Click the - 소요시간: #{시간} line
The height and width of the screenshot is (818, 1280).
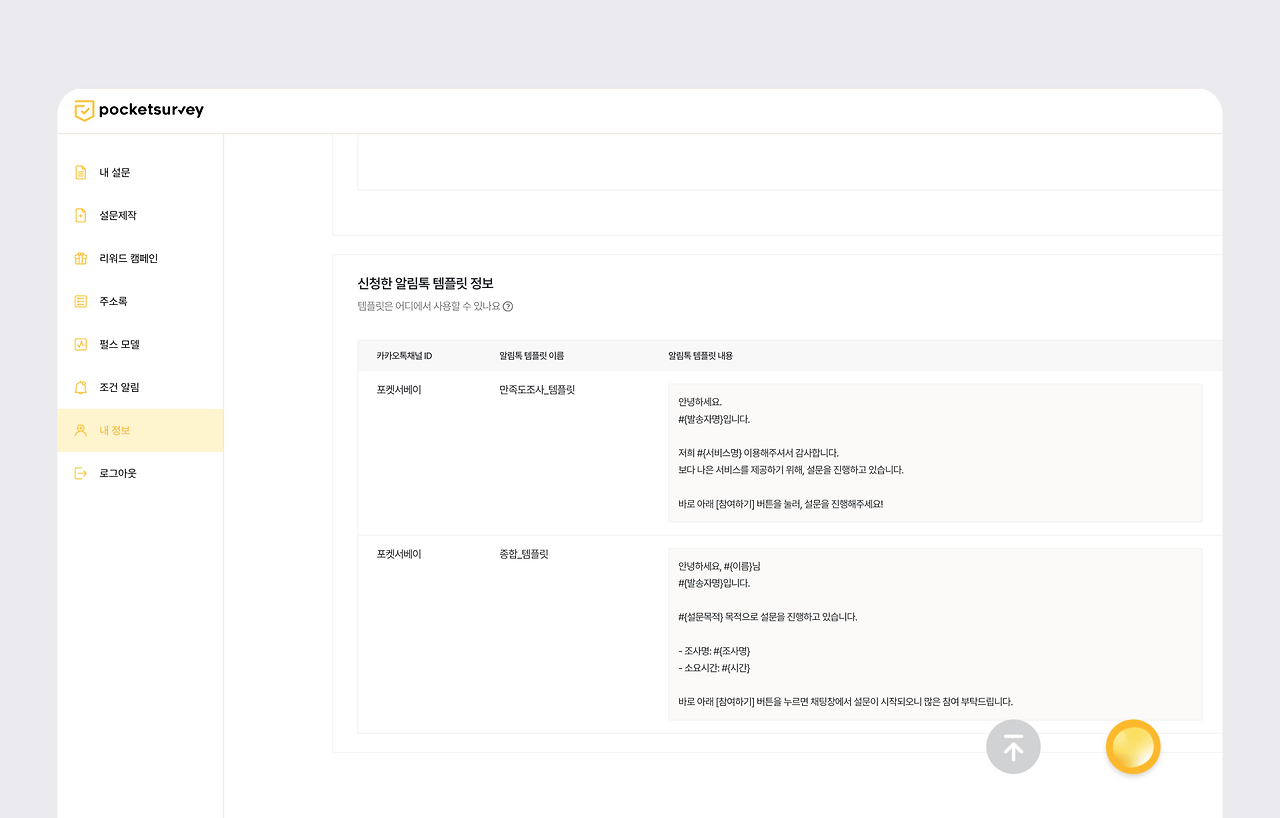[714, 668]
